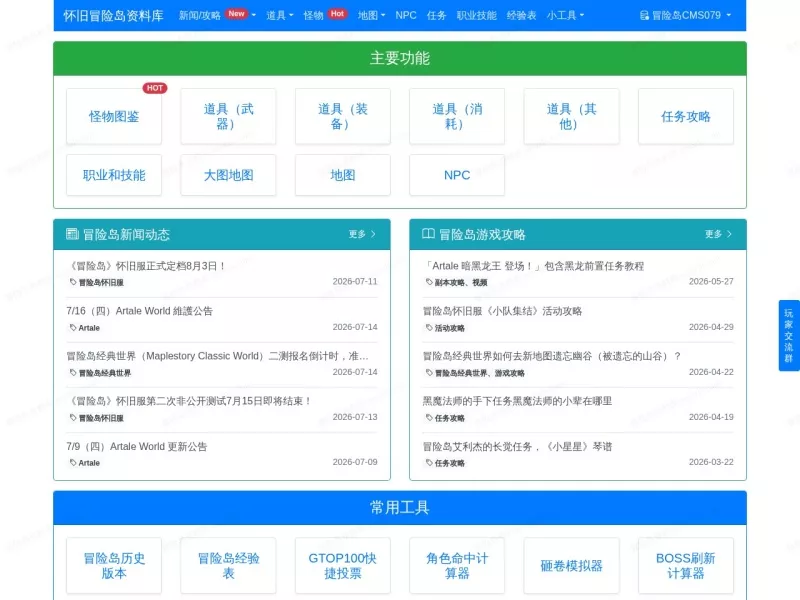The image size is (800, 600).
Task: Open the 道具（装备）card
Action: 342,116
